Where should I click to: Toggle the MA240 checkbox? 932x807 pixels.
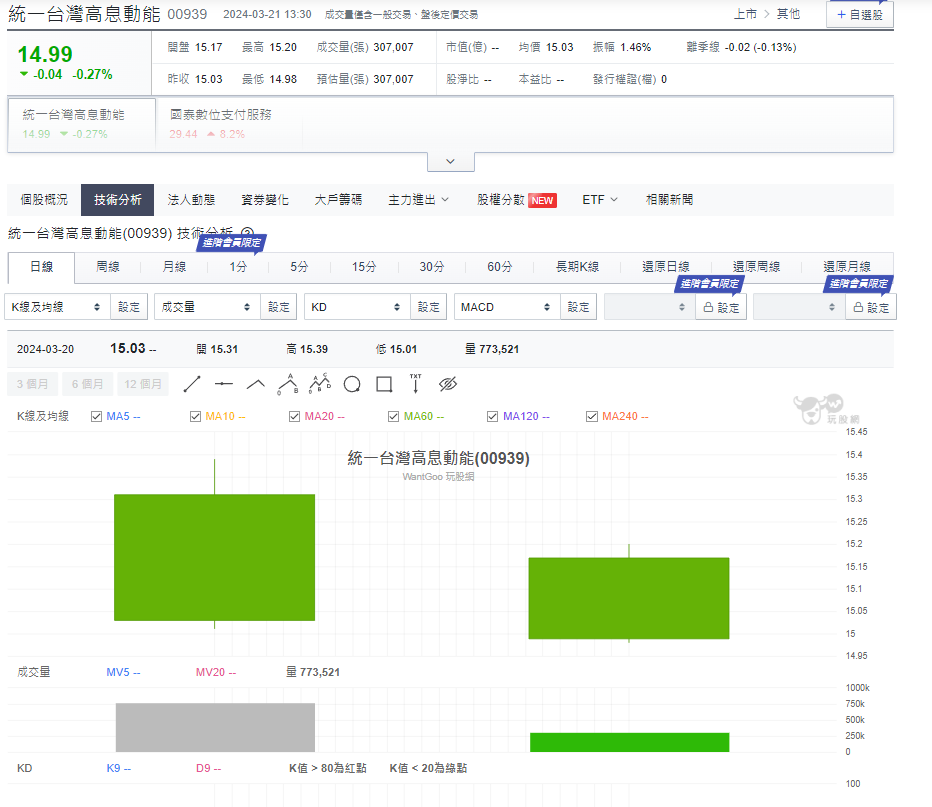pos(591,417)
